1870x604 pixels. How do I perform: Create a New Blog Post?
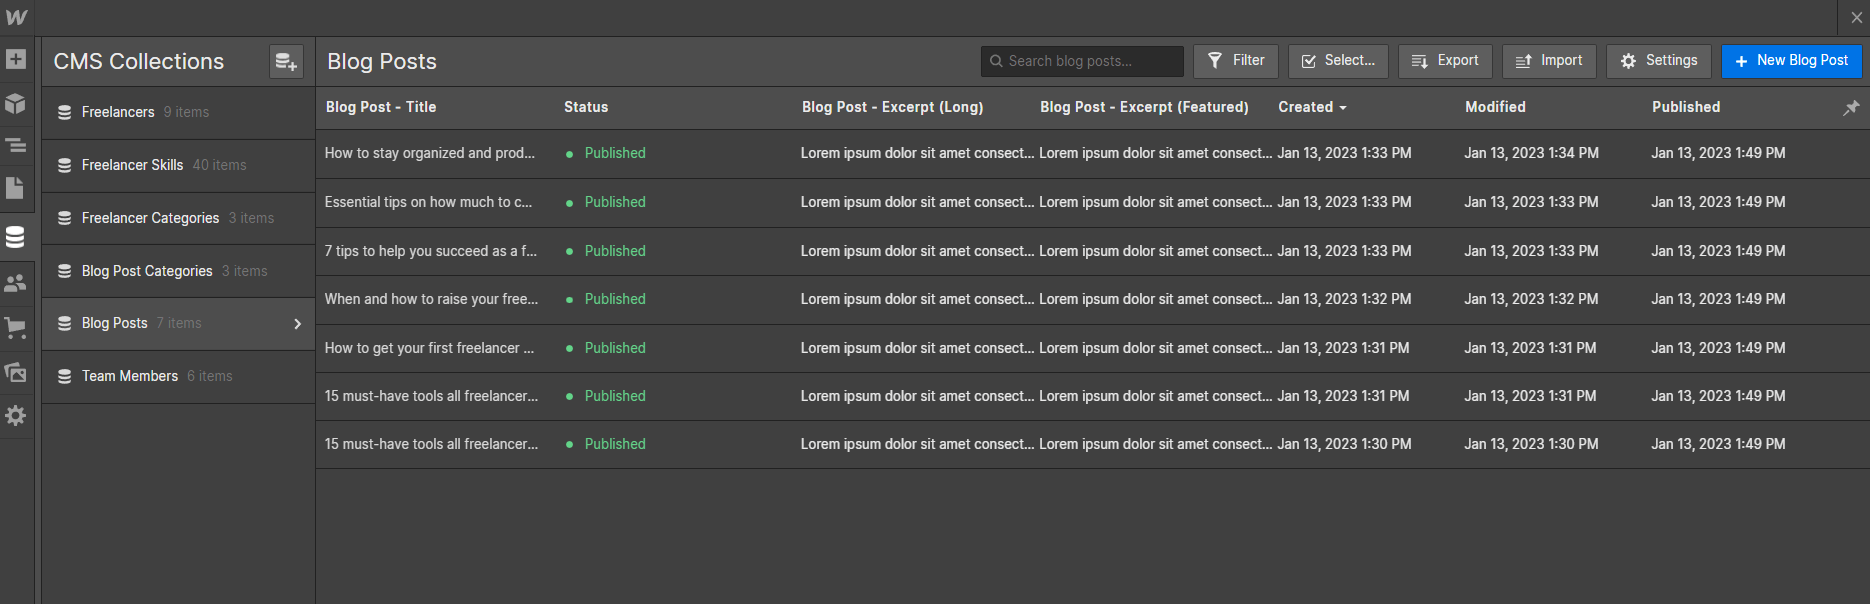click(x=1792, y=61)
